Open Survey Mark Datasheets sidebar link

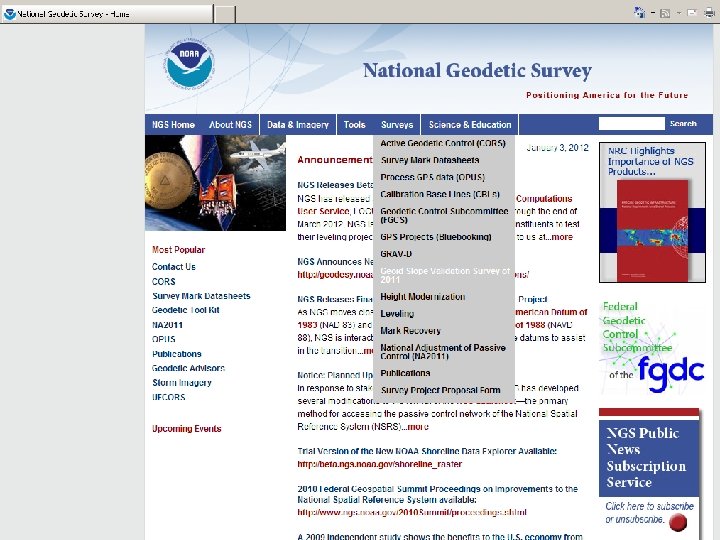pyautogui.click(x=201, y=296)
